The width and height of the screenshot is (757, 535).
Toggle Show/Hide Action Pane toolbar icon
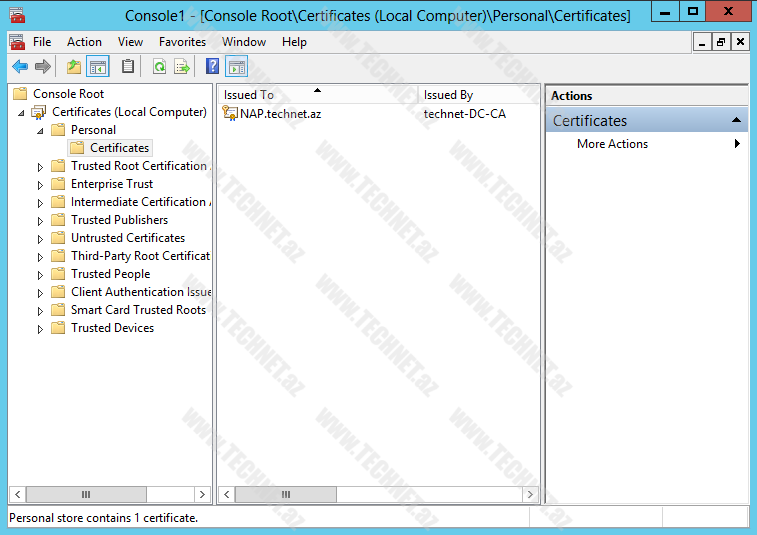pyautogui.click(x=237, y=67)
